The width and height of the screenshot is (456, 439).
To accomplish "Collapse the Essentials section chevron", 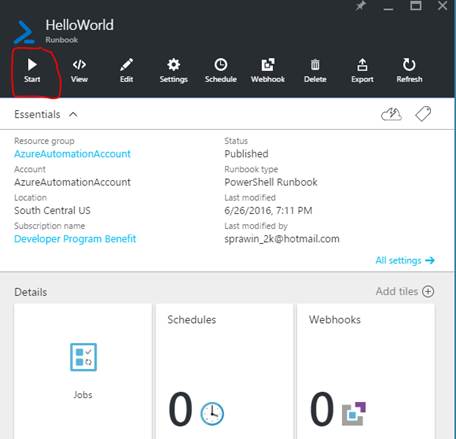I will 73,115.
